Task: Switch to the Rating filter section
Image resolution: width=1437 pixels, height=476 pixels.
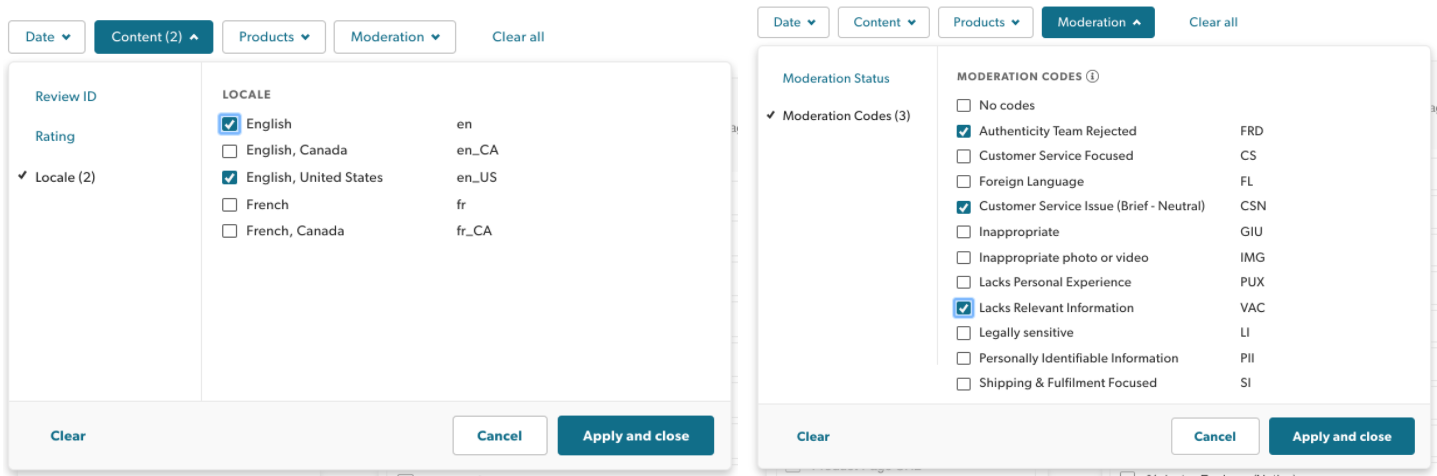Action: (55, 137)
